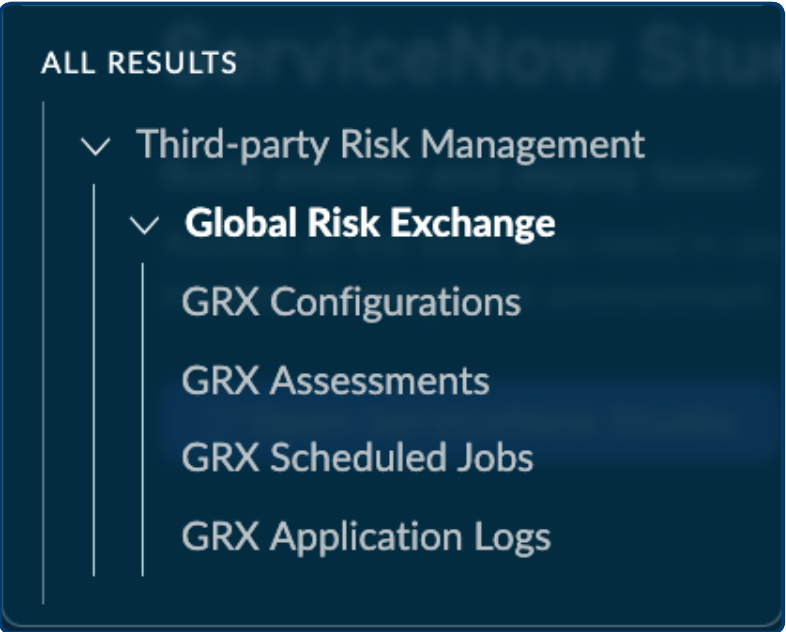Open GRX Application Logs

(x=366, y=537)
